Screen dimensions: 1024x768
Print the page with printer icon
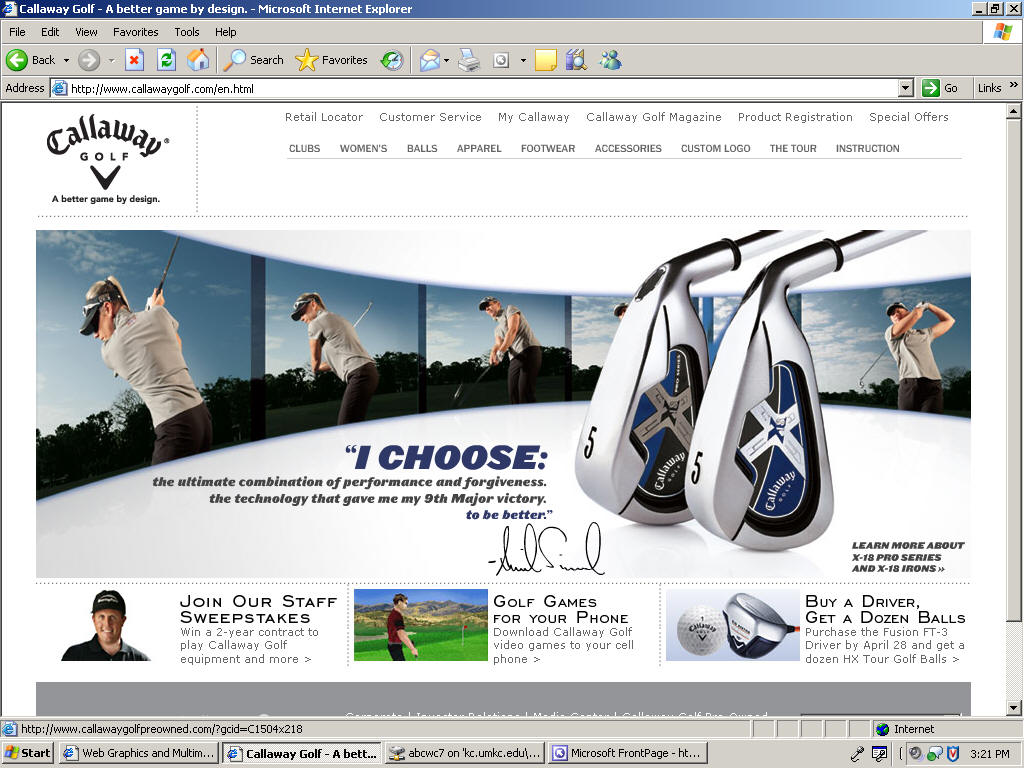(x=469, y=60)
